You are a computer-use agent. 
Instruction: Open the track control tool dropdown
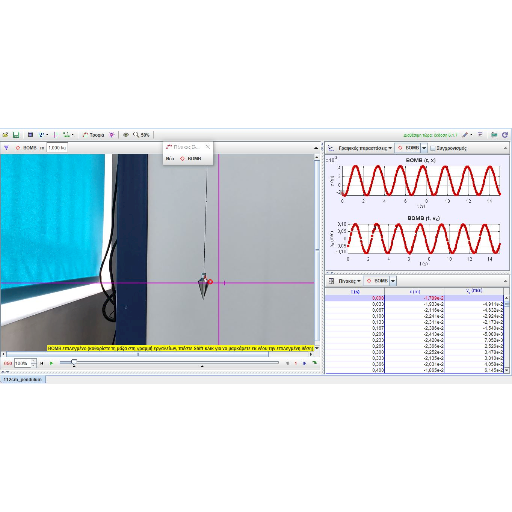click(68, 135)
